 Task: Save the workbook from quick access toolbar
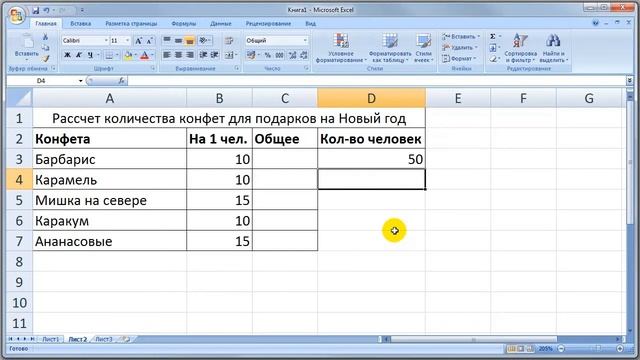[x=36, y=10]
